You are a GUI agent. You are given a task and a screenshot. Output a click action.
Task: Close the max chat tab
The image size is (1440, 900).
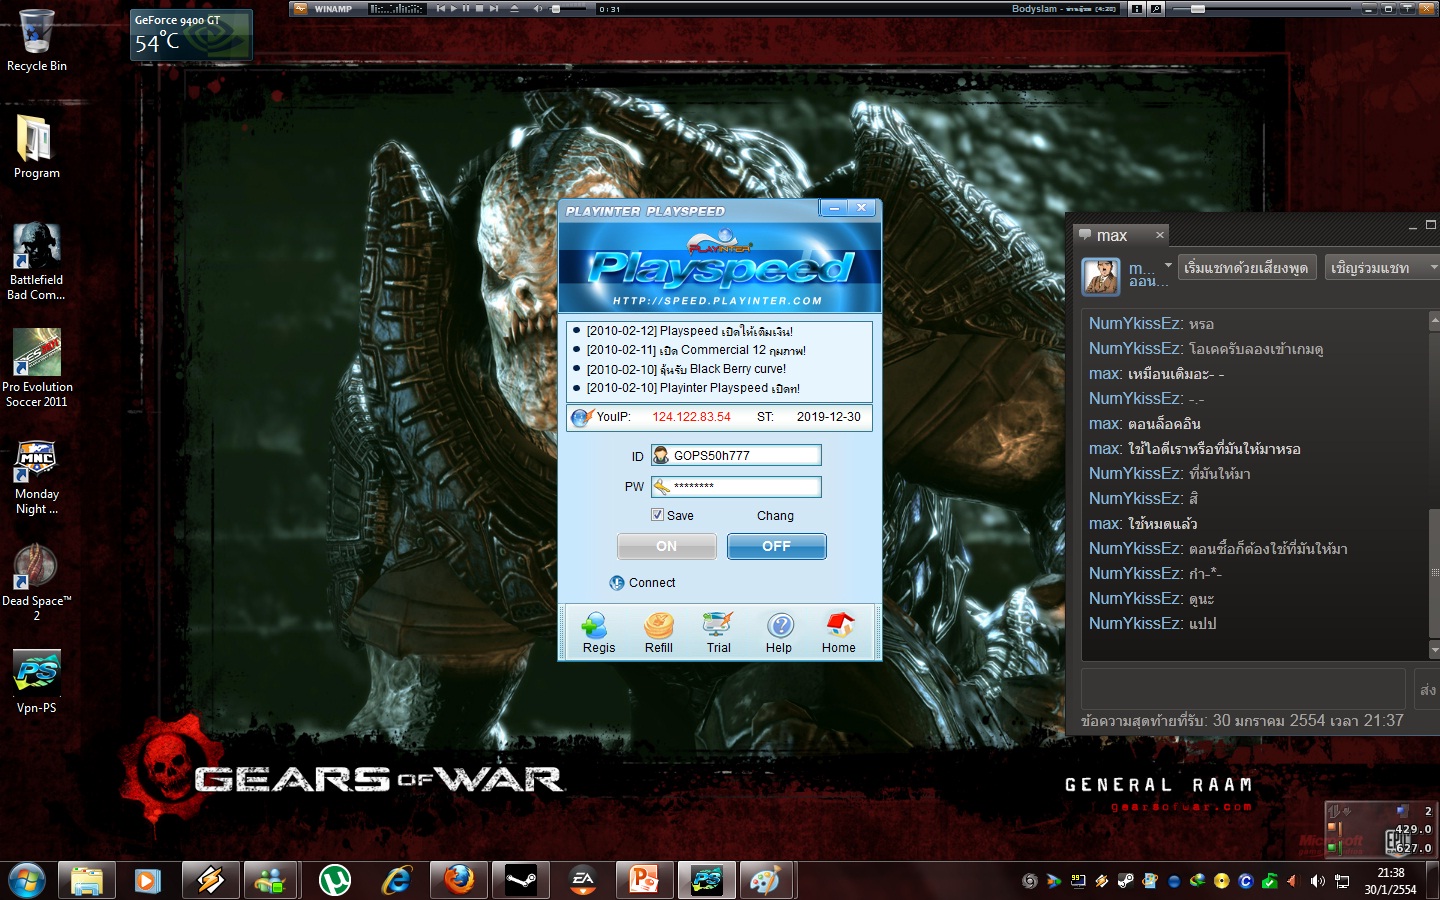coord(1160,235)
